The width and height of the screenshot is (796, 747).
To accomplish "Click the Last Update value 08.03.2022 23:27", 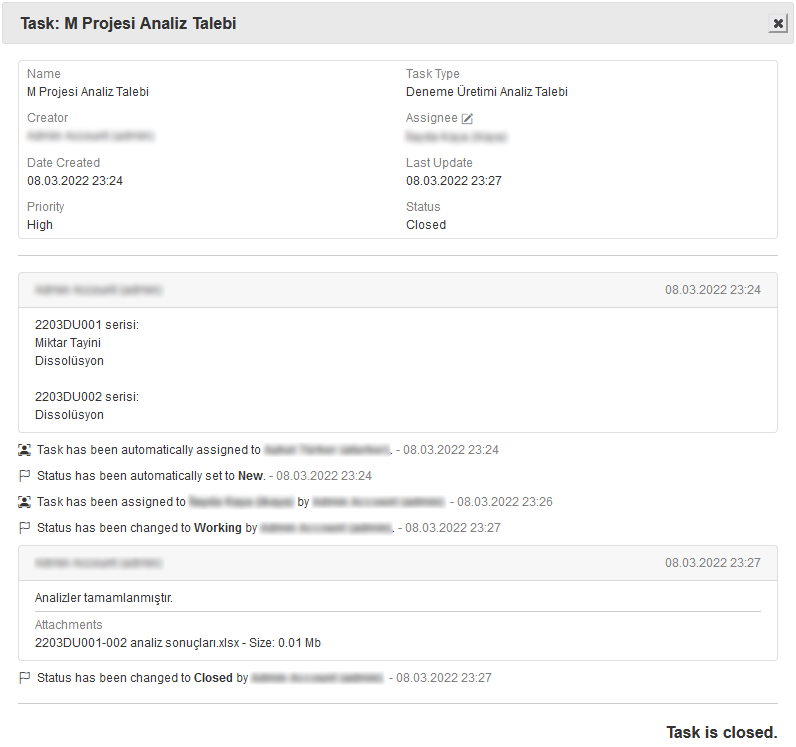I will tap(454, 181).
